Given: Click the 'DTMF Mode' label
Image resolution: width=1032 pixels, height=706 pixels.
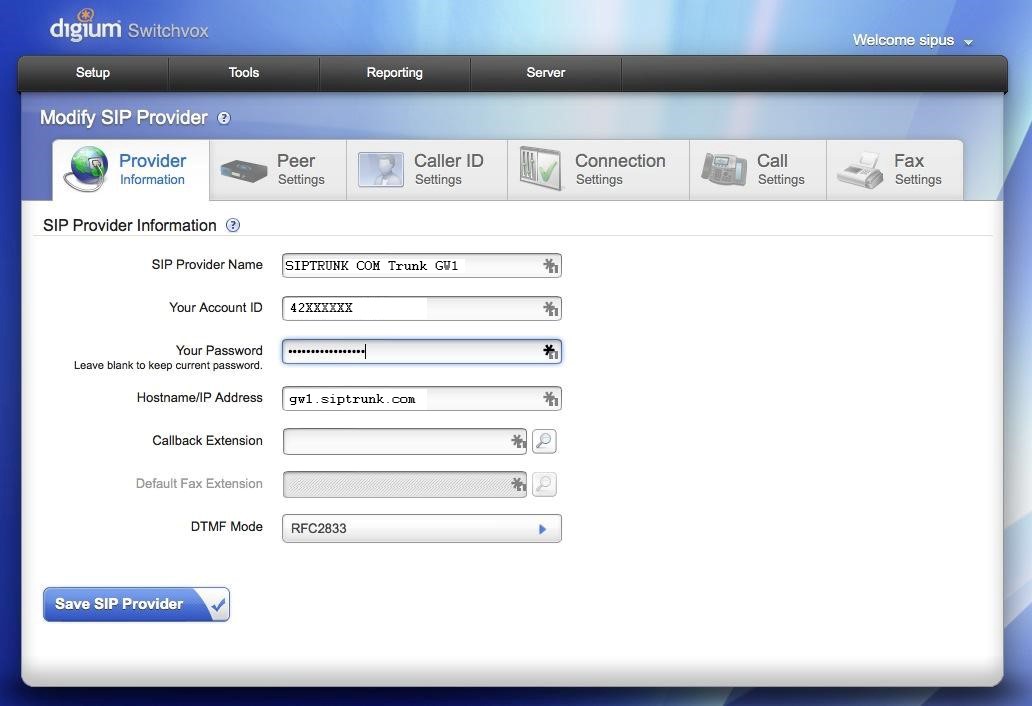Looking at the screenshot, I should coord(226,527).
